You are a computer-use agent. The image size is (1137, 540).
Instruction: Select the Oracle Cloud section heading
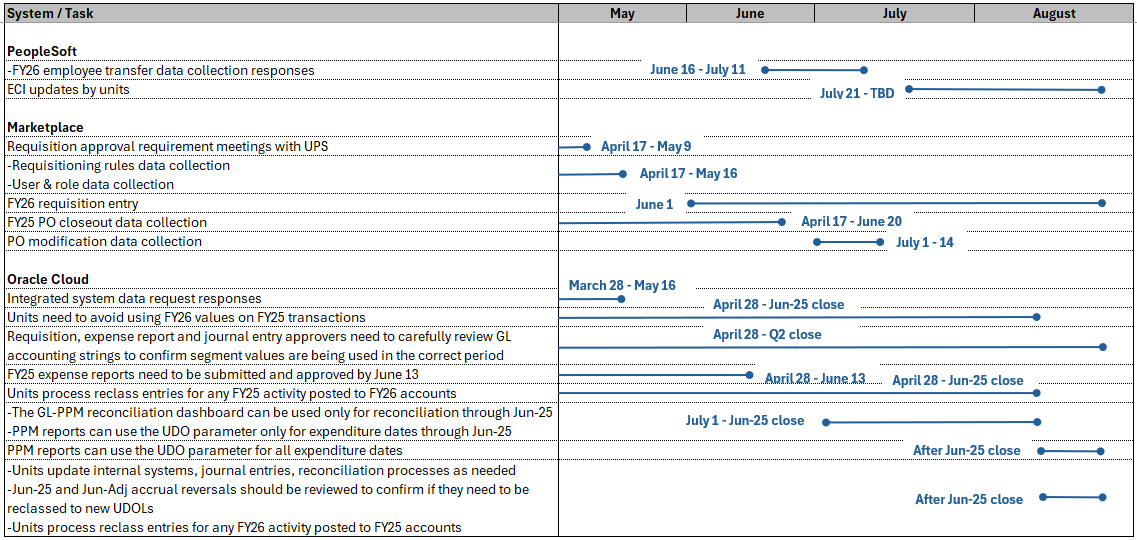coord(48,279)
